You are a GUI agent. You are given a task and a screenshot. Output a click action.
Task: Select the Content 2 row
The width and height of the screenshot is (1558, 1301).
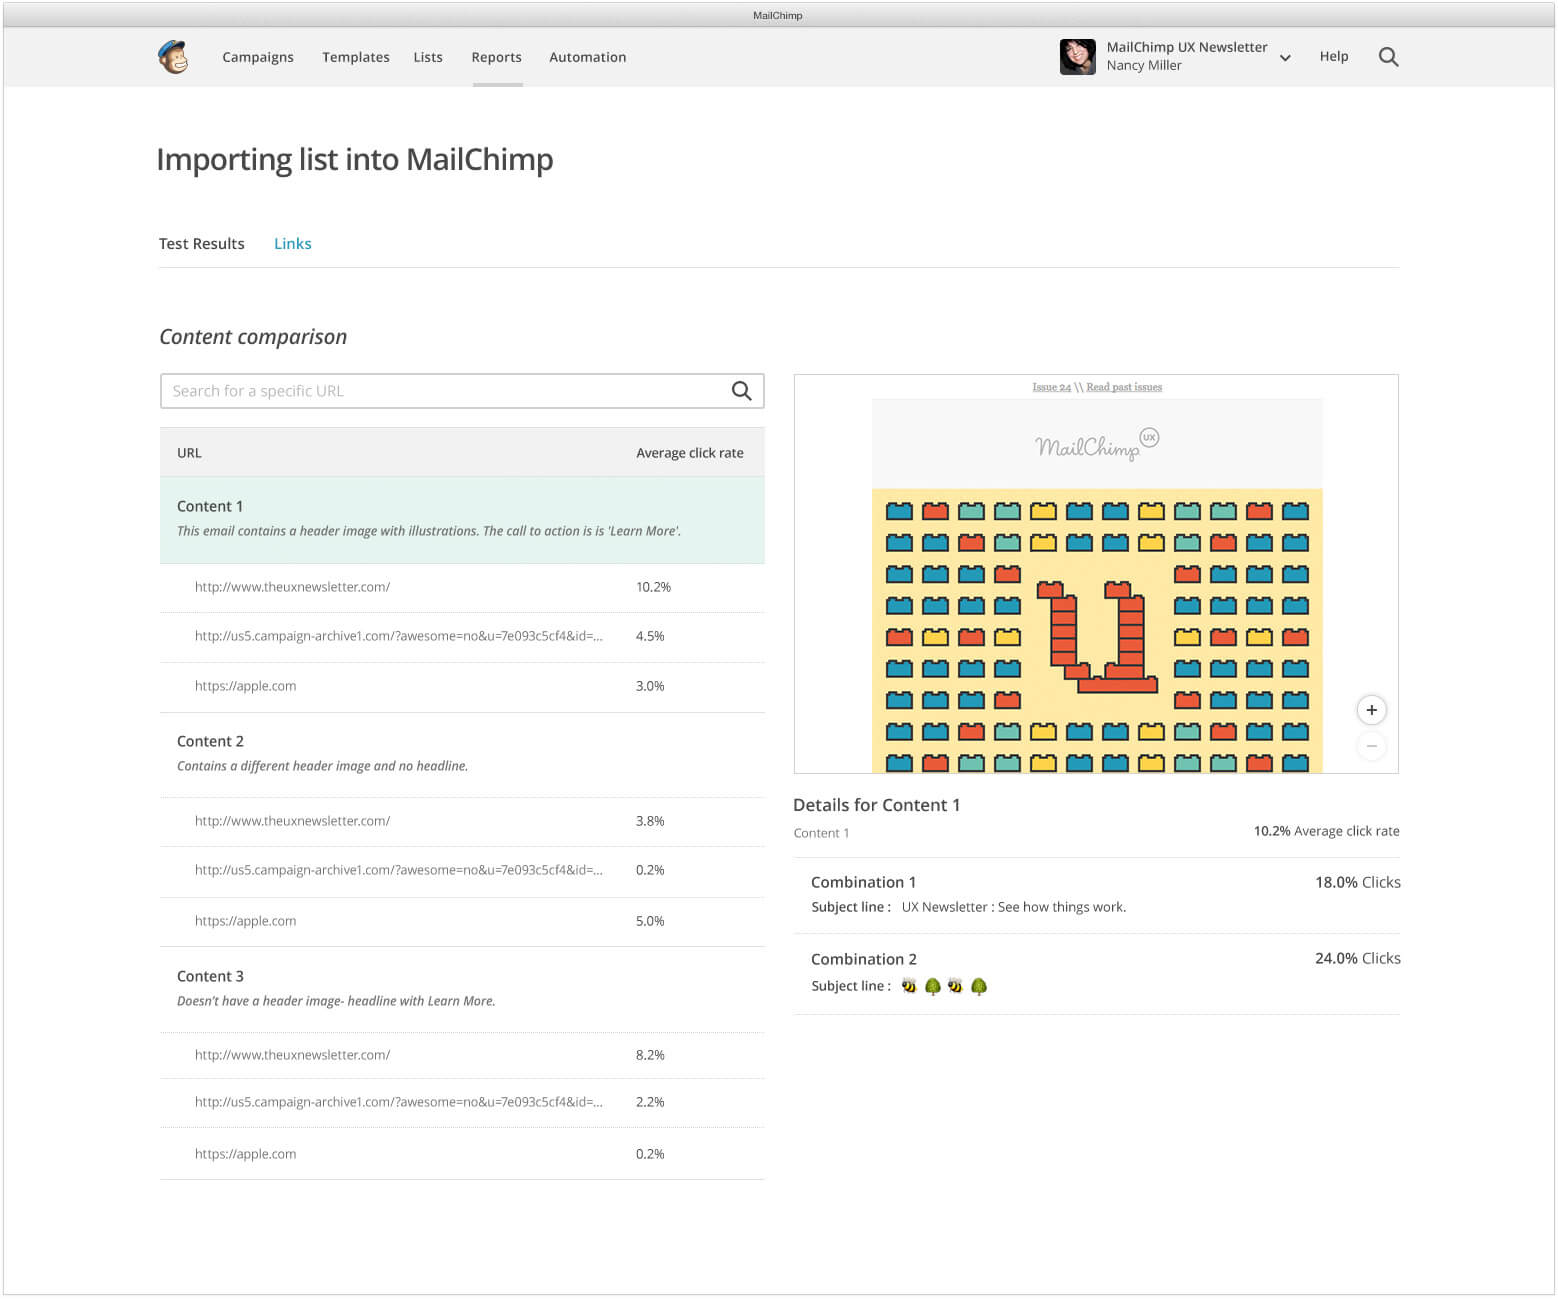(x=462, y=755)
